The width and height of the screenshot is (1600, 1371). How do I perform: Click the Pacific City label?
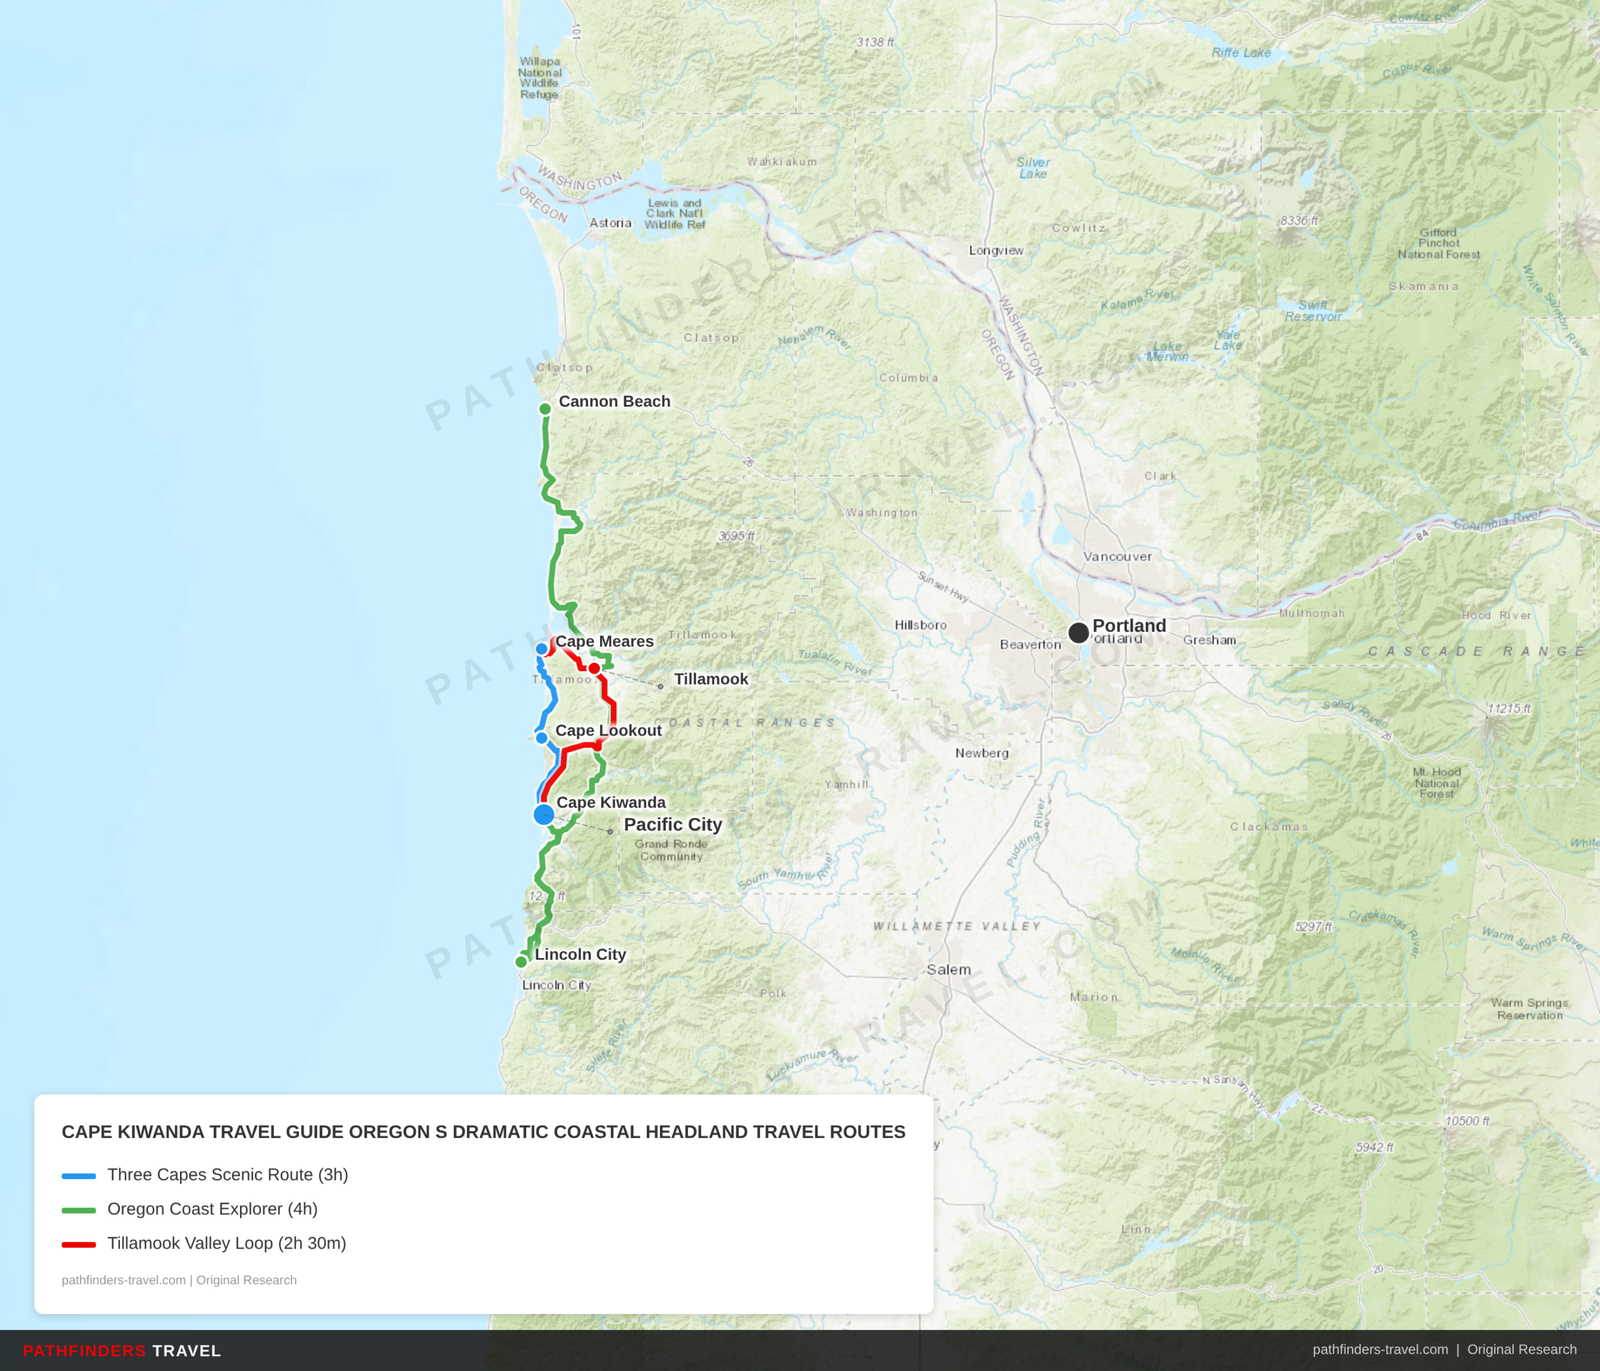(673, 825)
